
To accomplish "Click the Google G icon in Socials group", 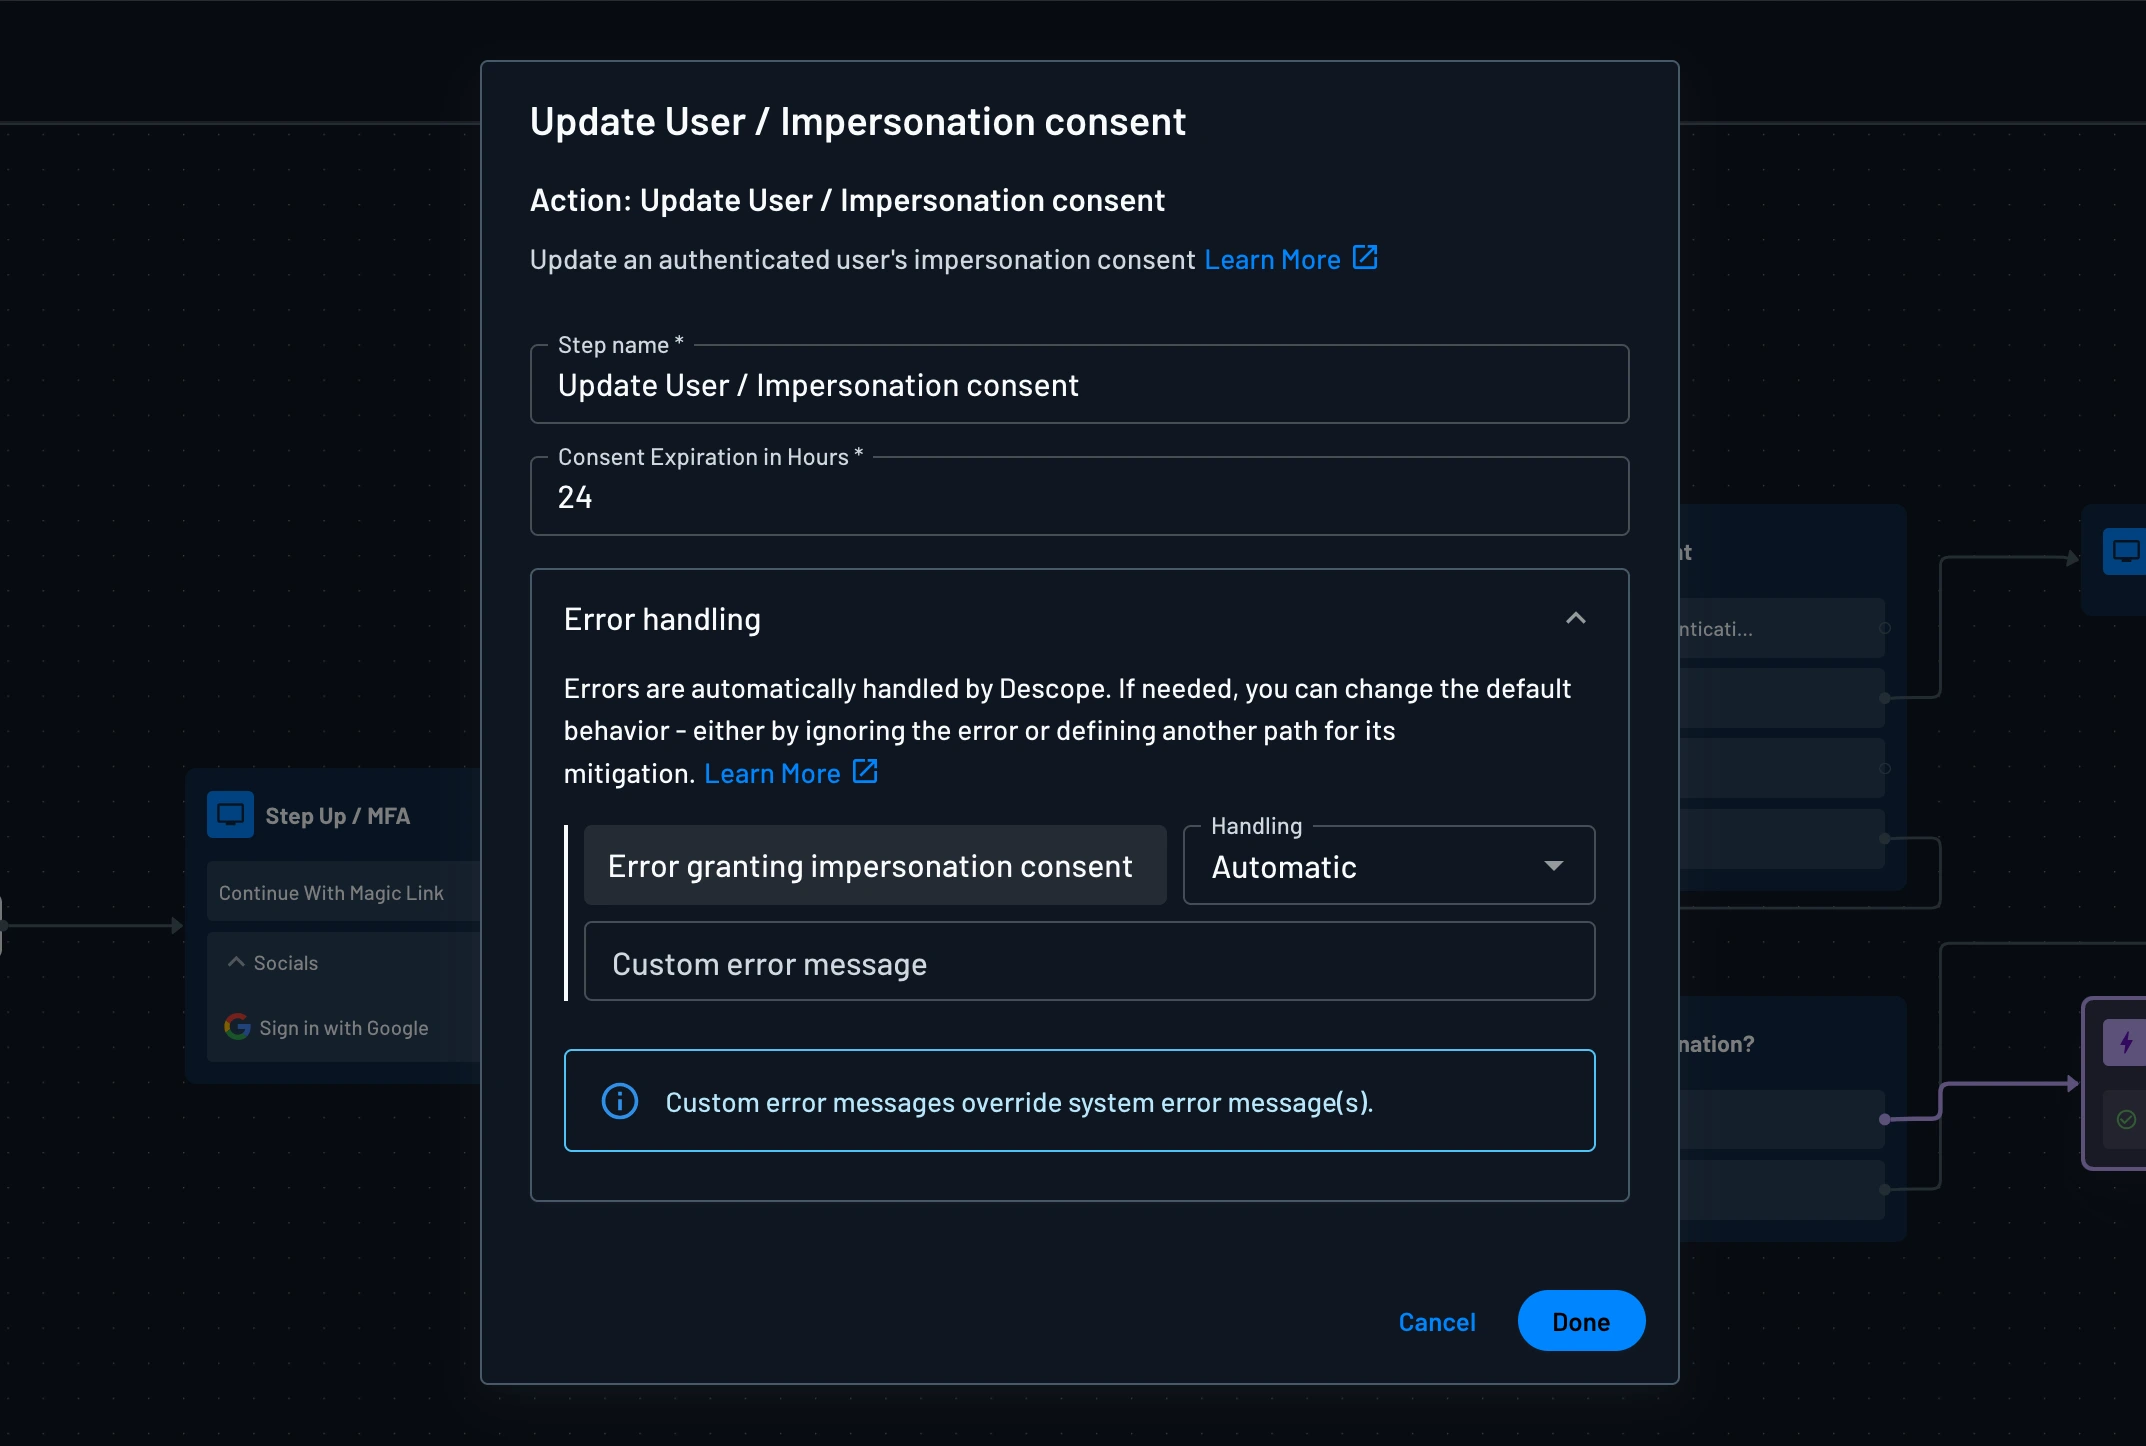I will click(x=238, y=1026).
